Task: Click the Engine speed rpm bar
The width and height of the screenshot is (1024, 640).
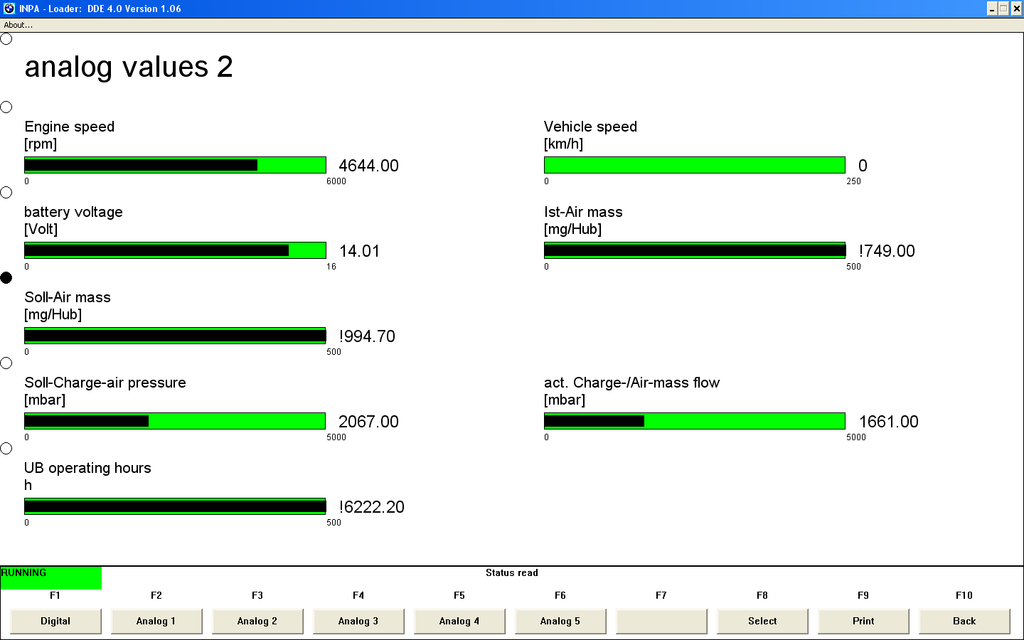Action: pyautogui.click(x=175, y=165)
